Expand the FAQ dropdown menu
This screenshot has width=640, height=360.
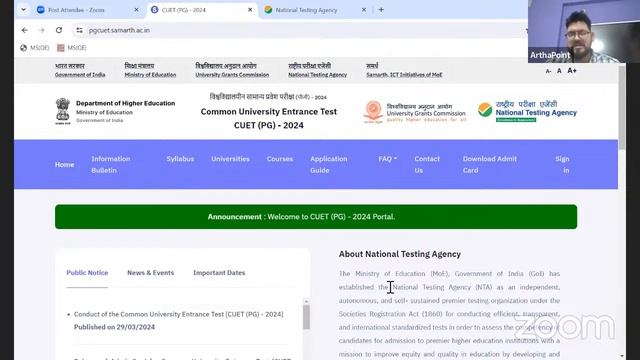tap(387, 159)
